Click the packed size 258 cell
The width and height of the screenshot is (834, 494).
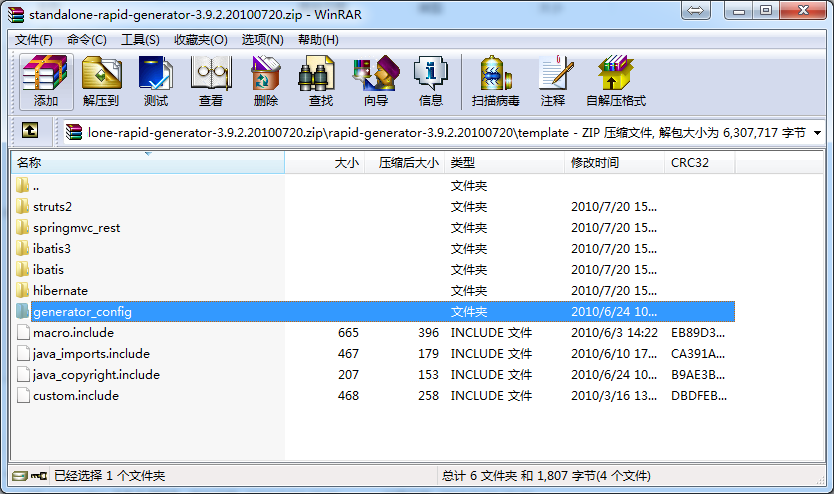coord(428,396)
